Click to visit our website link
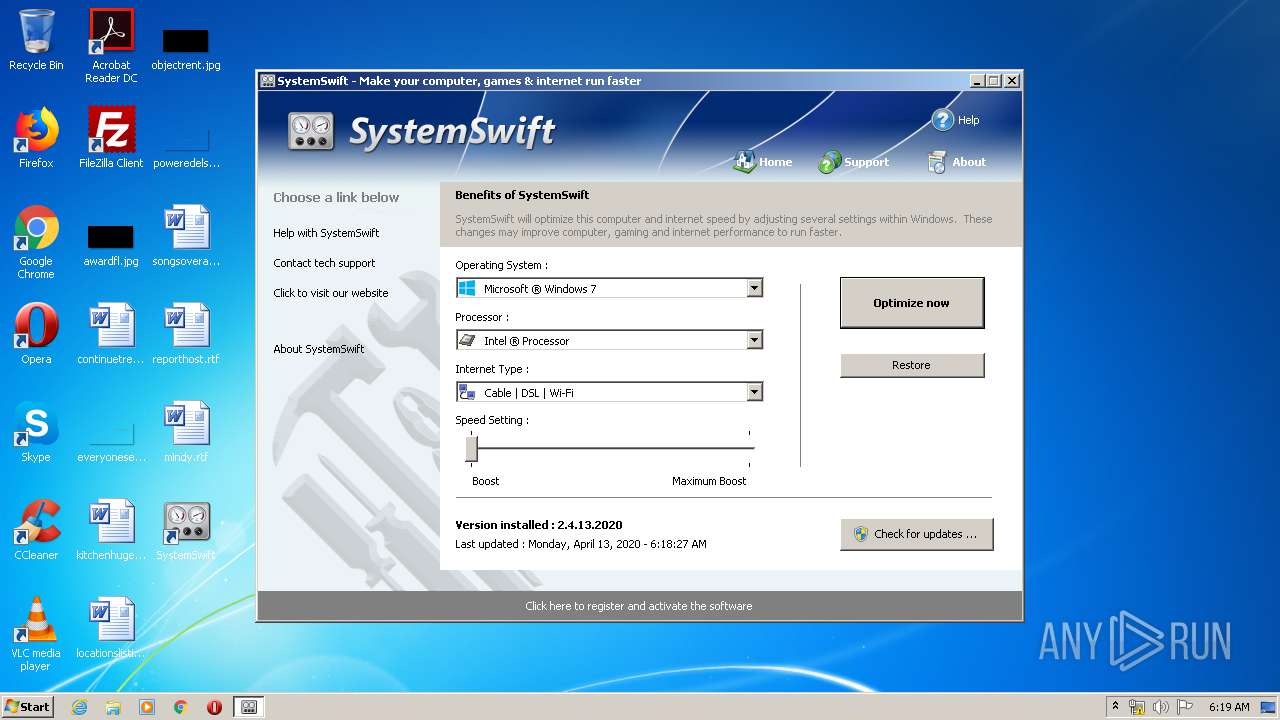Viewport: 1280px width, 720px height. (x=330, y=293)
